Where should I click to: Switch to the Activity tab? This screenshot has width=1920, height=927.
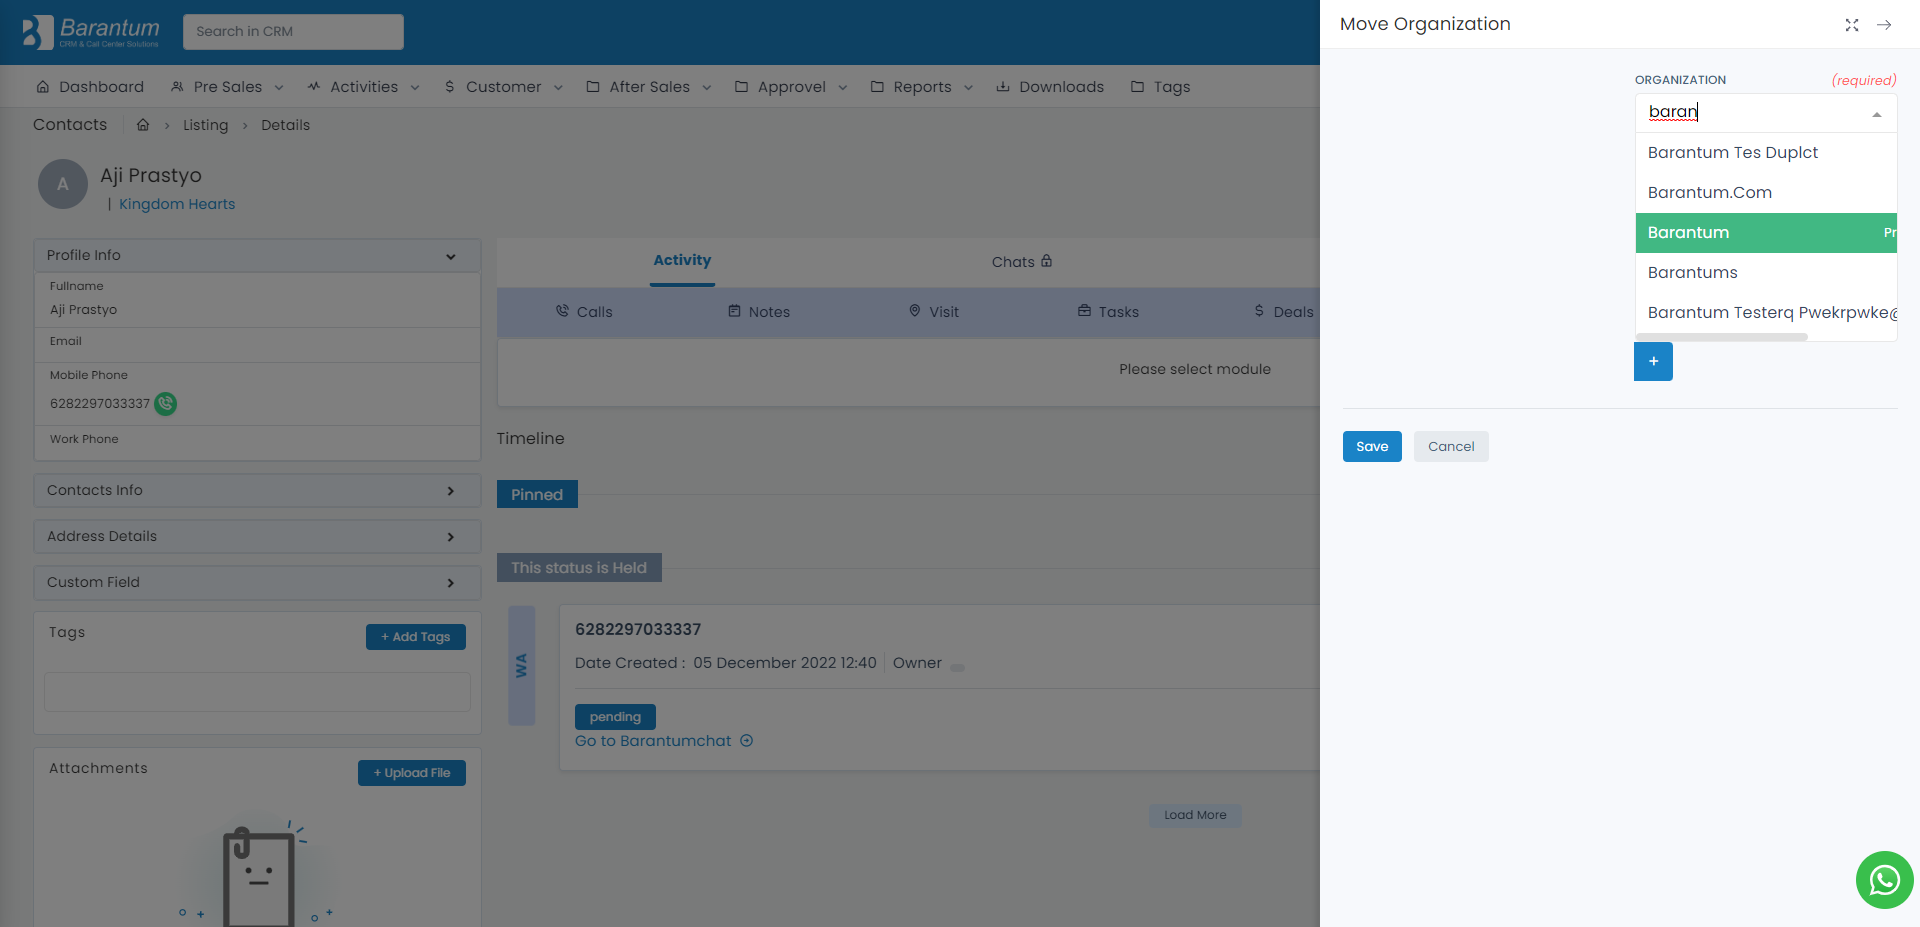[x=682, y=260]
